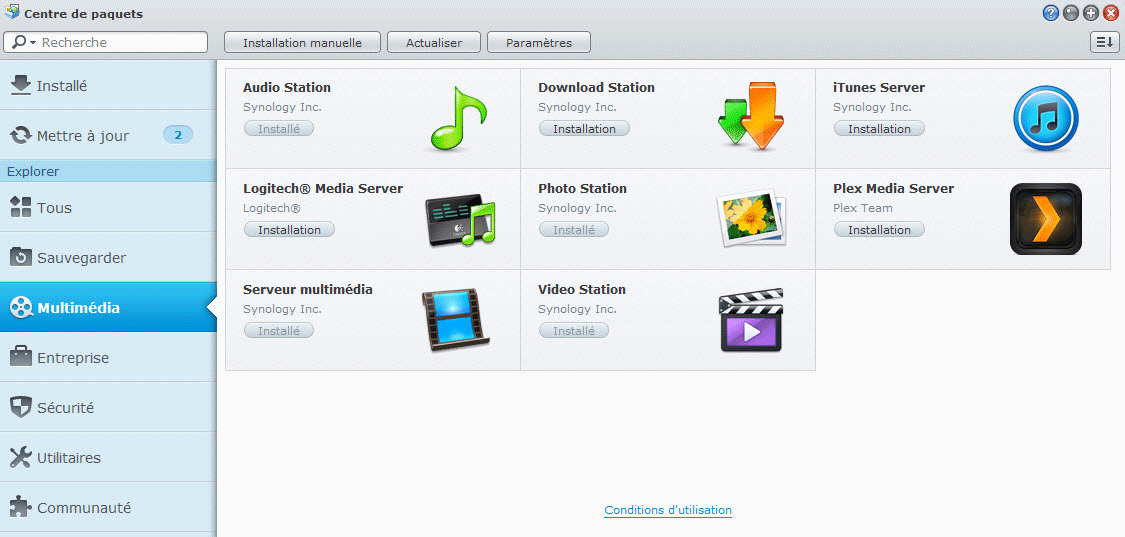Select Sécurité category
This screenshot has height=537, width=1125.
click(x=108, y=407)
